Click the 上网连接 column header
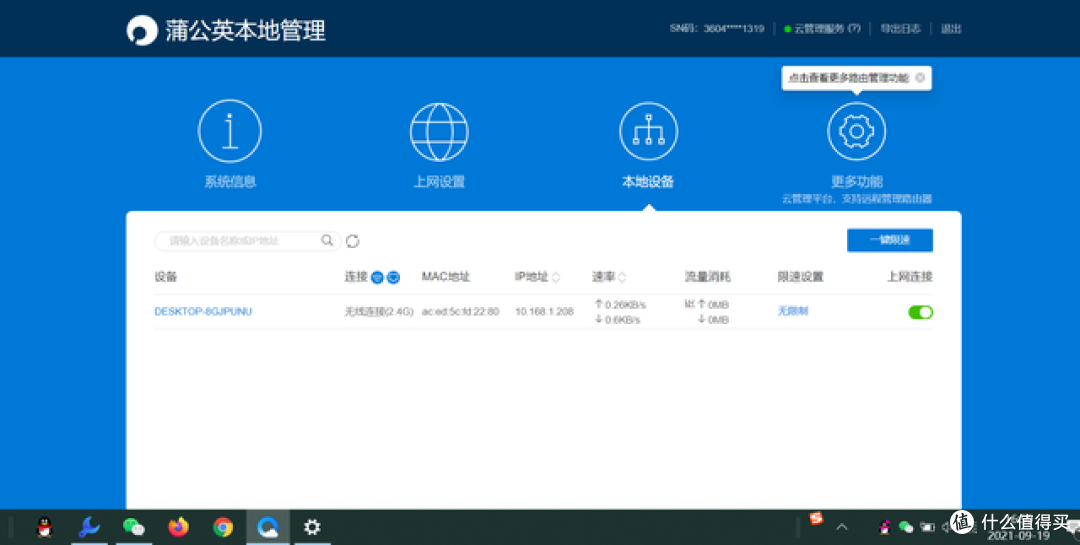This screenshot has width=1080, height=545. (x=910, y=277)
